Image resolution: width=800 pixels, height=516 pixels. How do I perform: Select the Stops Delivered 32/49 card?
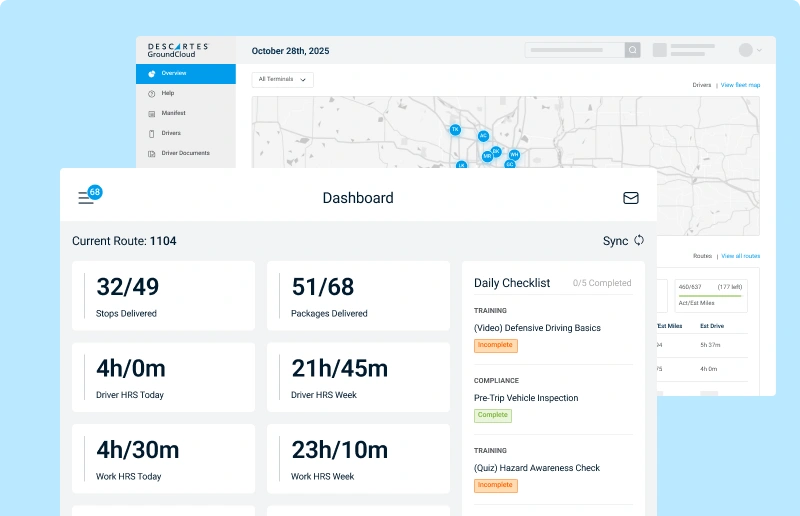163,295
